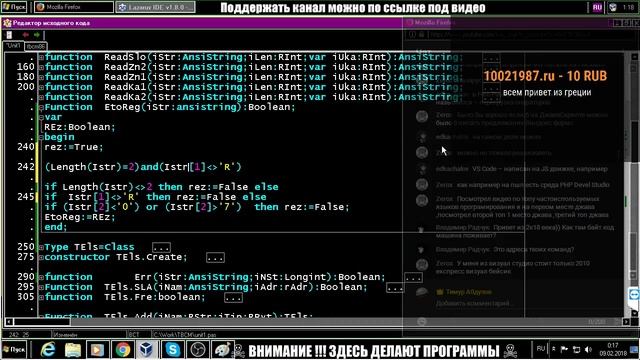Image resolution: width=640 pixels, height=360 pixels.
Task: Show hidden tray icons arrow
Action: pyautogui.click(x=554, y=349)
